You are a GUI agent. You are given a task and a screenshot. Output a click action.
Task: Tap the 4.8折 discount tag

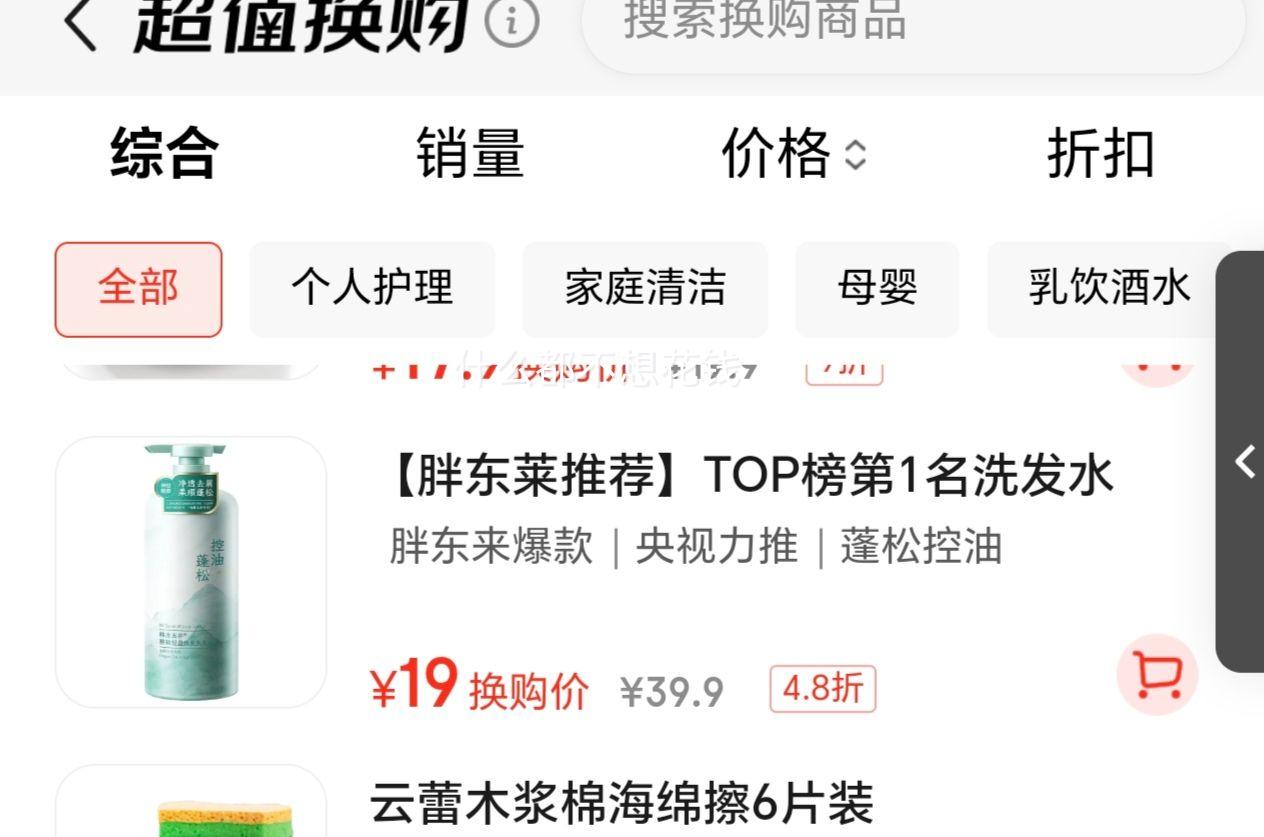[x=822, y=689]
